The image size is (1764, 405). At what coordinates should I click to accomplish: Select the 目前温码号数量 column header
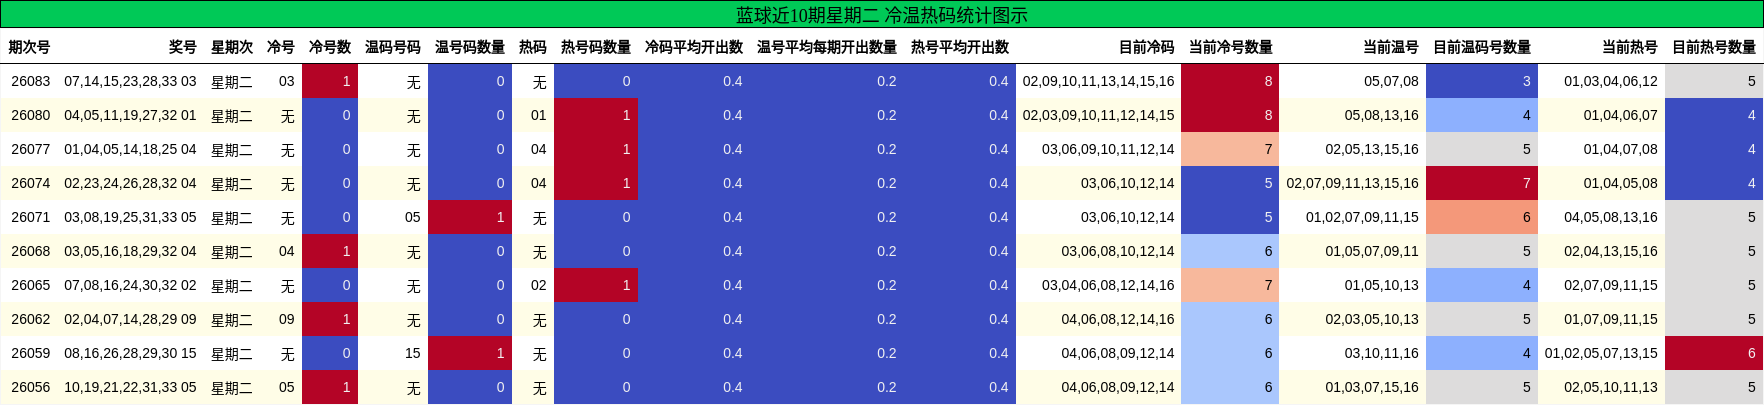click(1482, 47)
